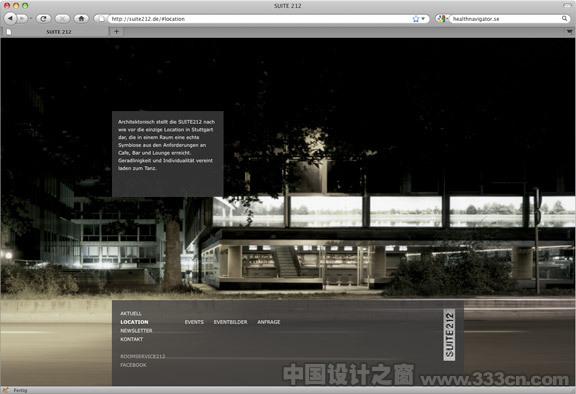Go to the KONTAKT page

[132, 339]
